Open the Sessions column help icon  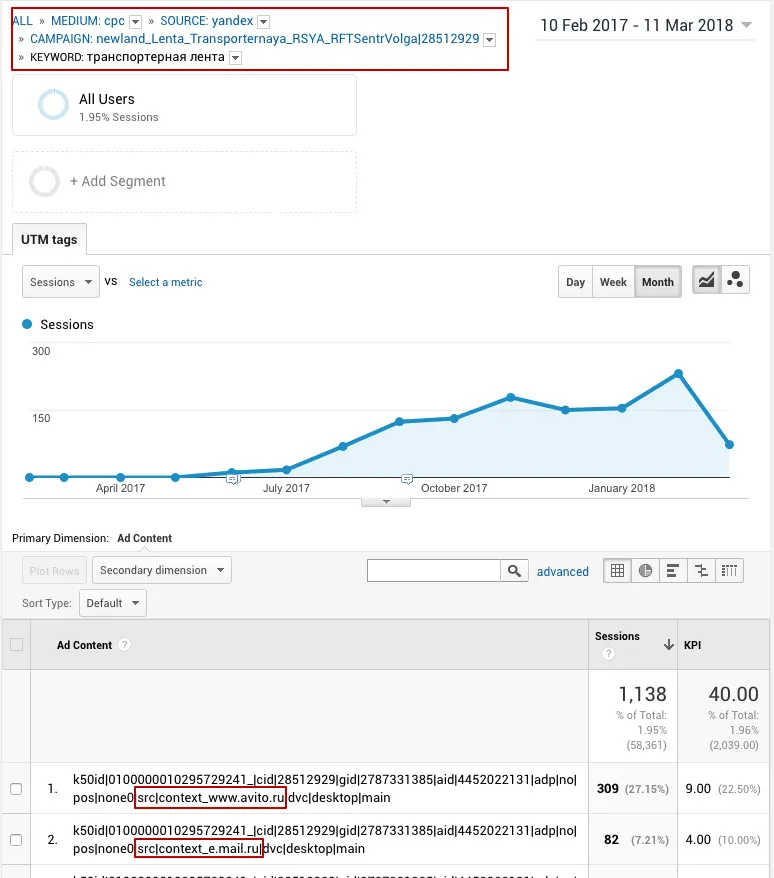(x=608, y=653)
